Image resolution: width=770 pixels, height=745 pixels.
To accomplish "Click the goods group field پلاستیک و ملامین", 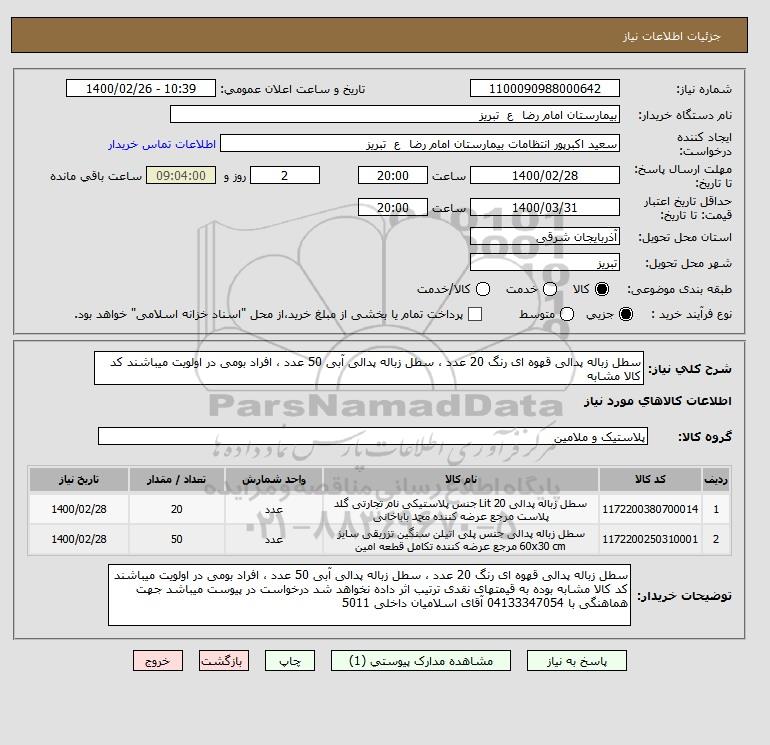I will (x=373, y=436).
